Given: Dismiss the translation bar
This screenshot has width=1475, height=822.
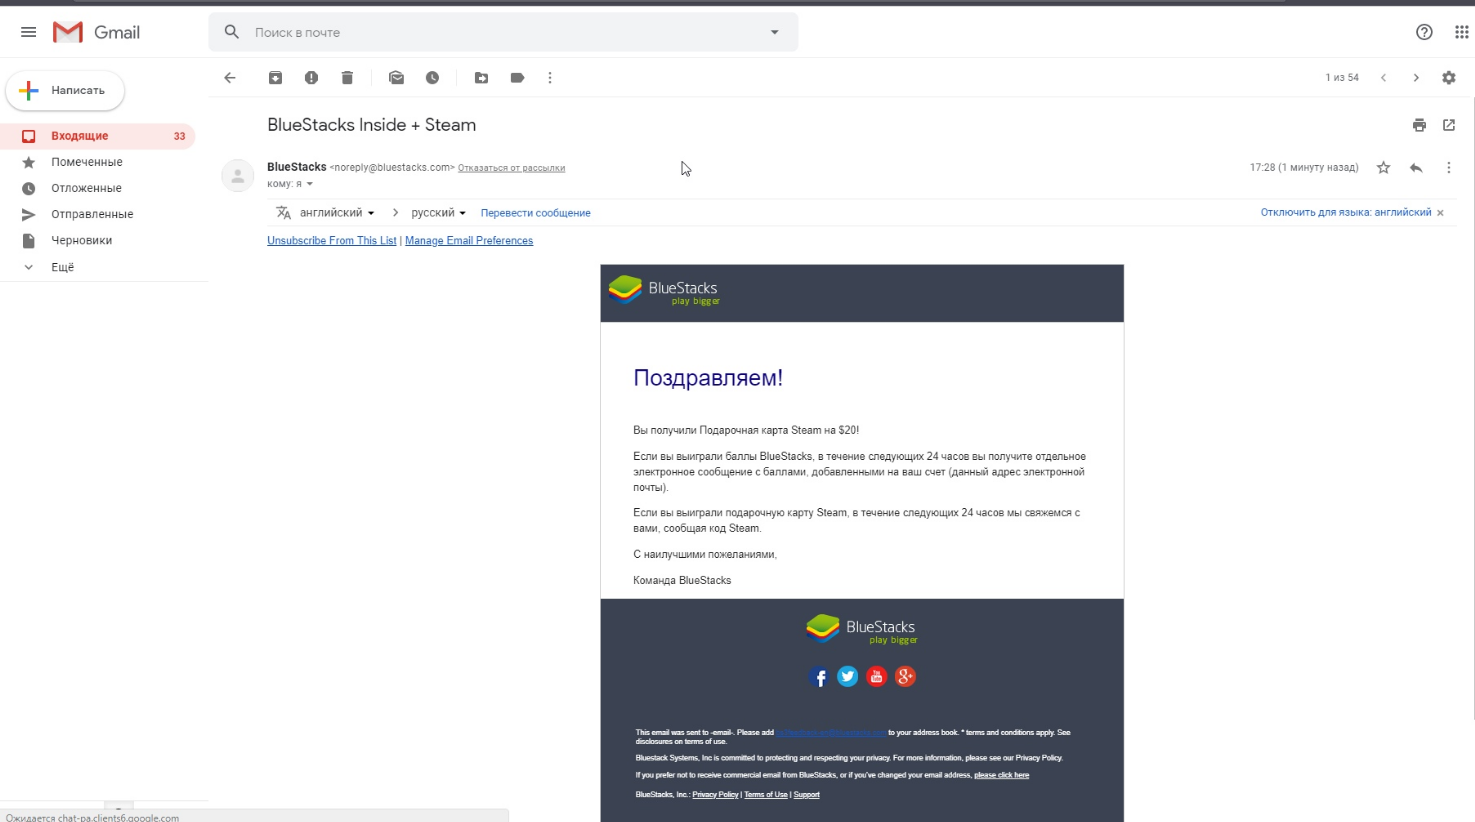Looking at the screenshot, I should pyautogui.click(x=1440, y=213).
